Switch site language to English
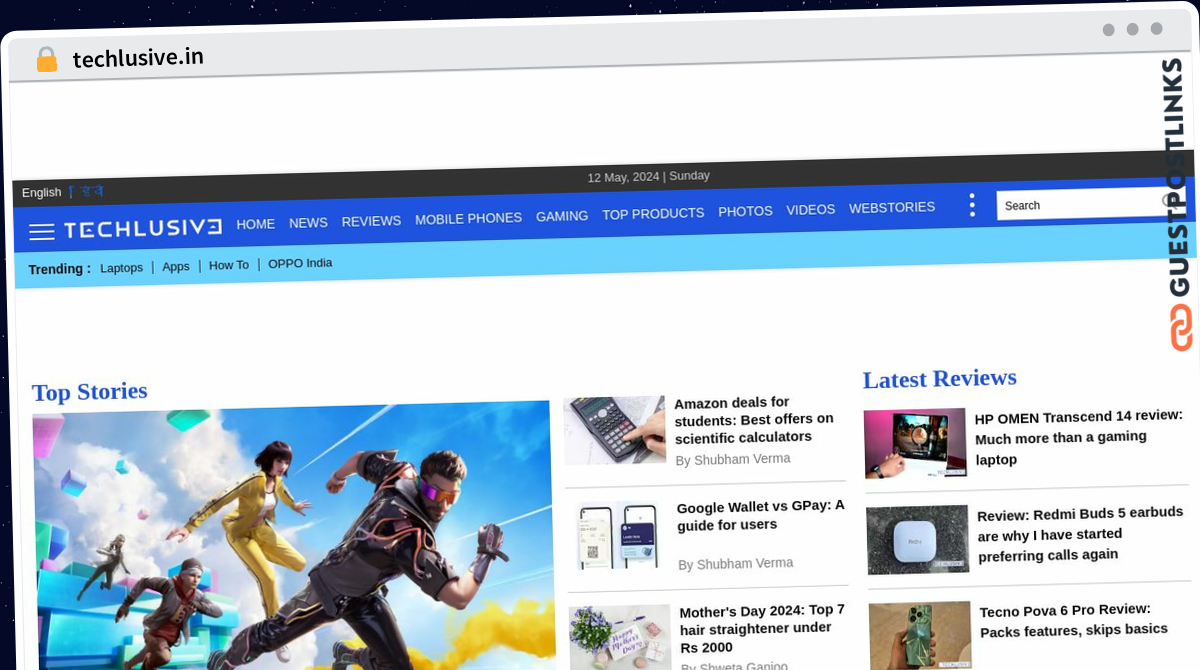The height and width of the screenshot is (670, 1200). tap(41, 192)
